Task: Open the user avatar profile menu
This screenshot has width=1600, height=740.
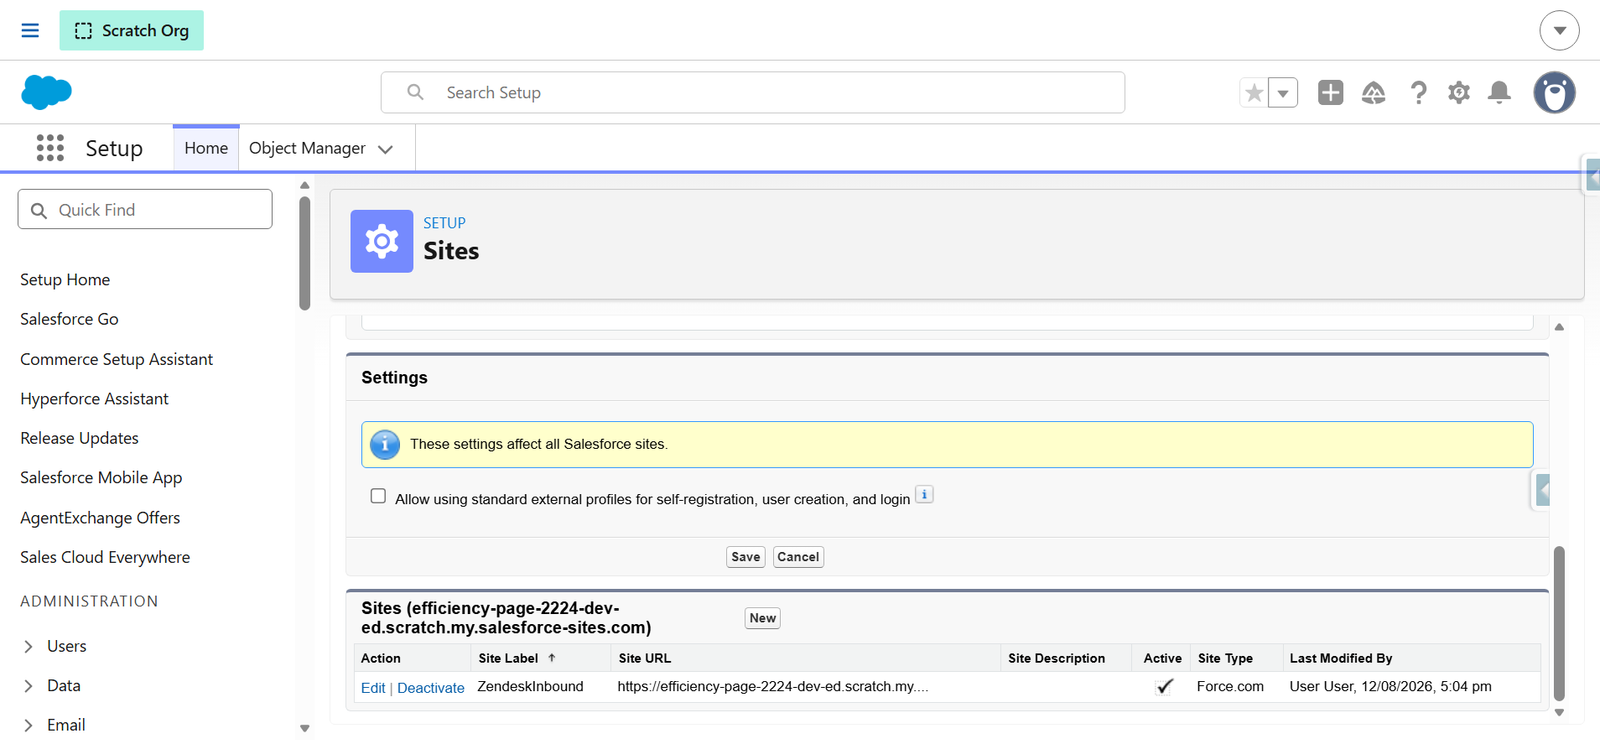Action: click(x=1554, y=93)
